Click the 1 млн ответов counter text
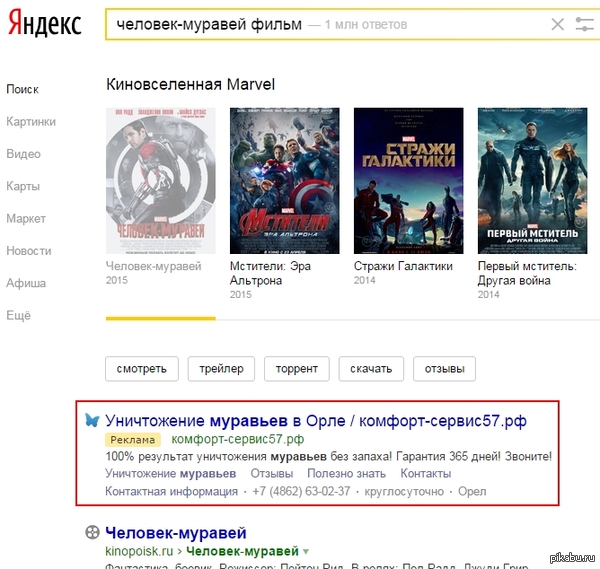 (366, 25)
